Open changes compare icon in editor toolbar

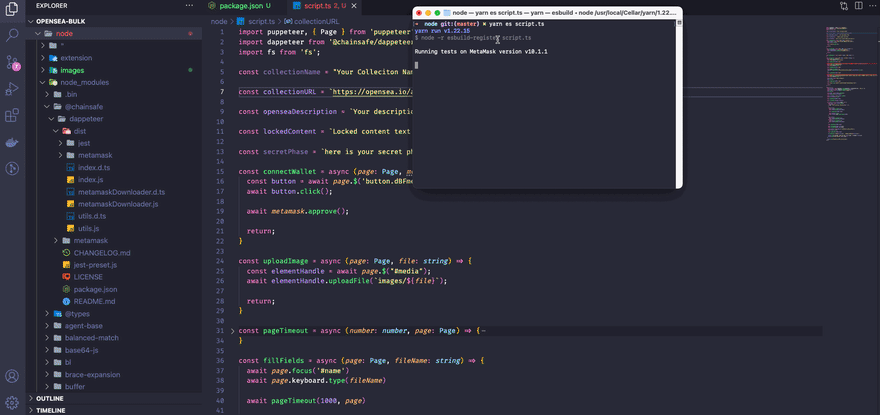[842, 6]
